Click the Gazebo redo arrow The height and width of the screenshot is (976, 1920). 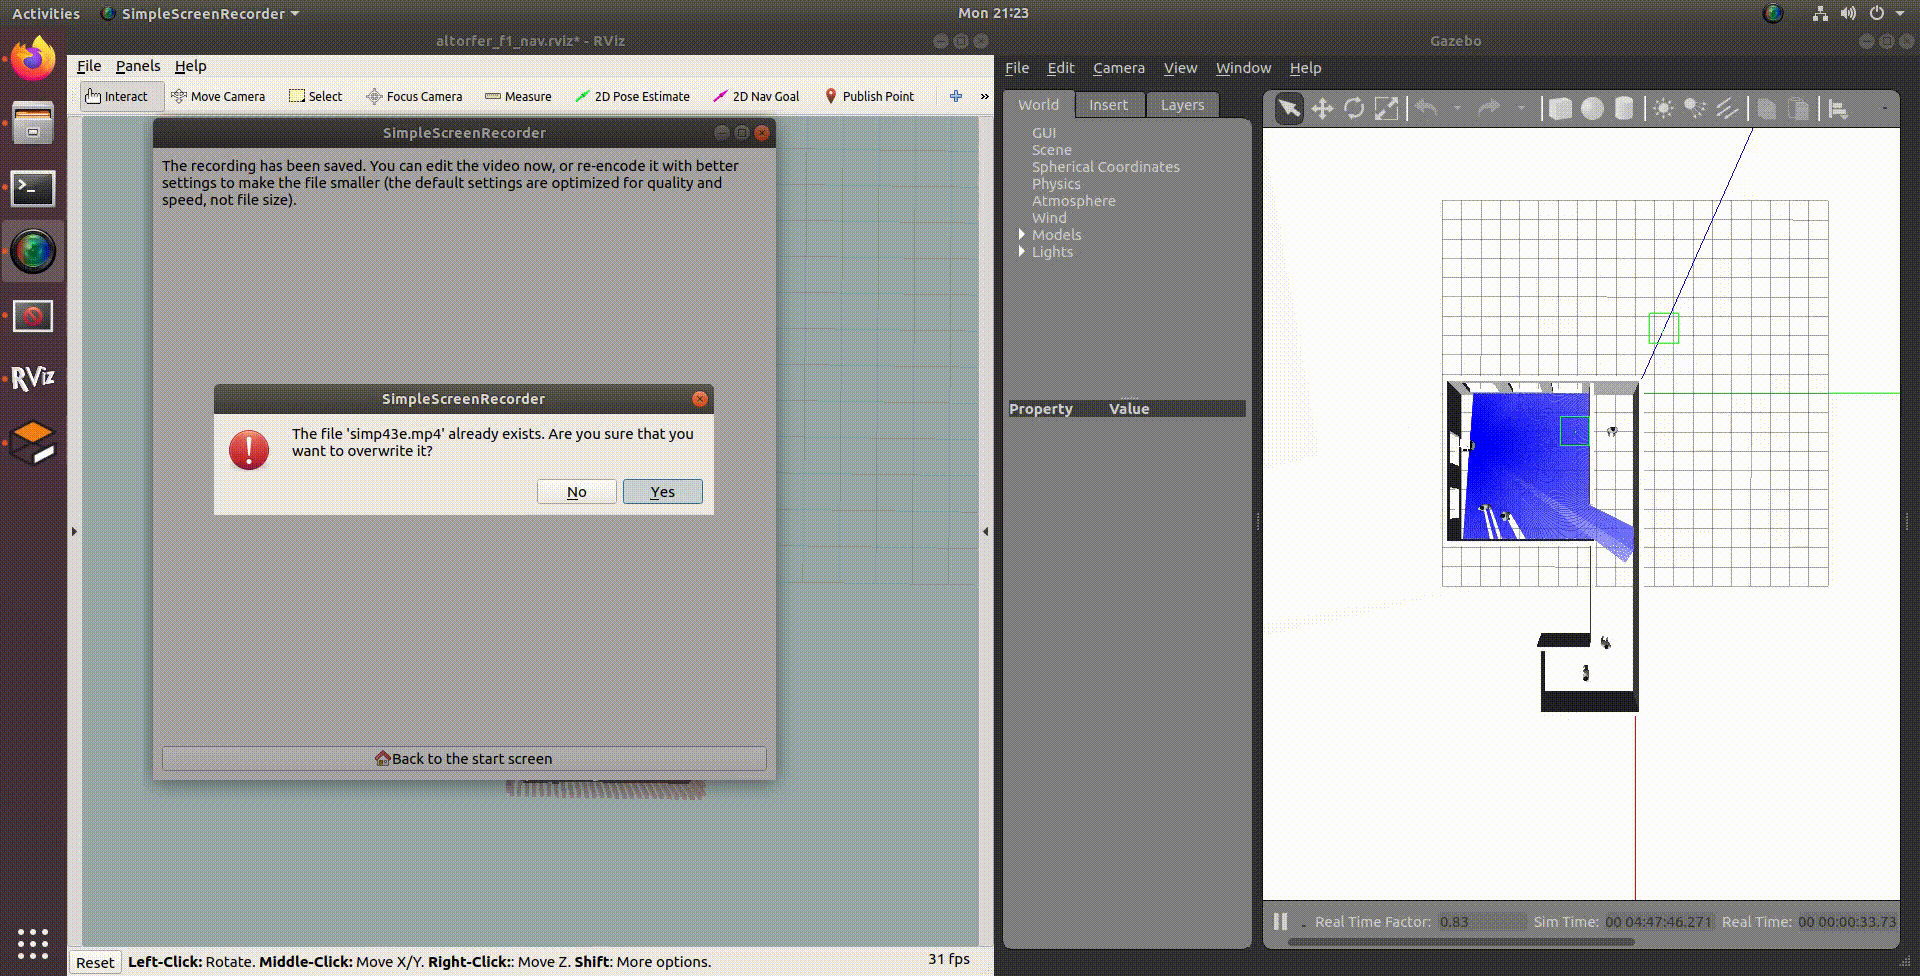pyautogui.click(x=1489, y=108)
